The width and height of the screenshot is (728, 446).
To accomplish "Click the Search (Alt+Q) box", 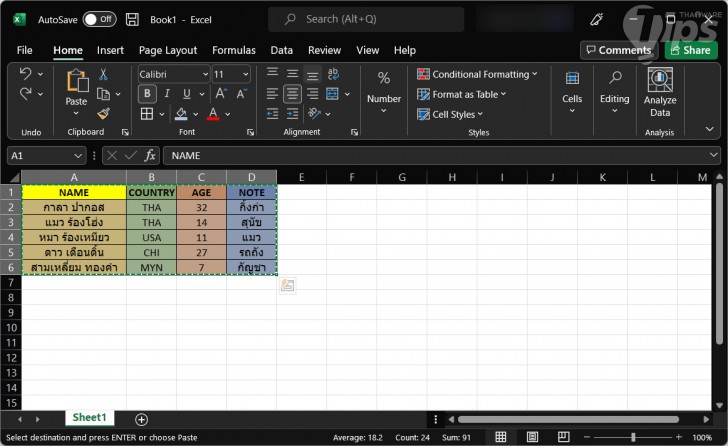I will point(366,19).
